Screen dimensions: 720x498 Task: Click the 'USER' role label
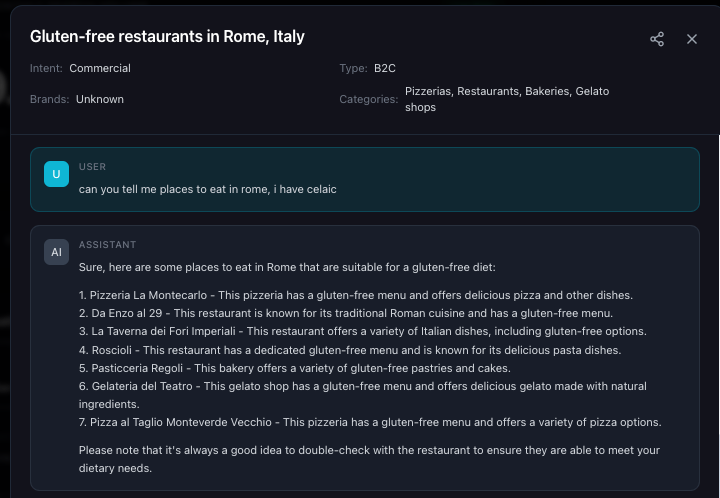click(x=92, y=167)
